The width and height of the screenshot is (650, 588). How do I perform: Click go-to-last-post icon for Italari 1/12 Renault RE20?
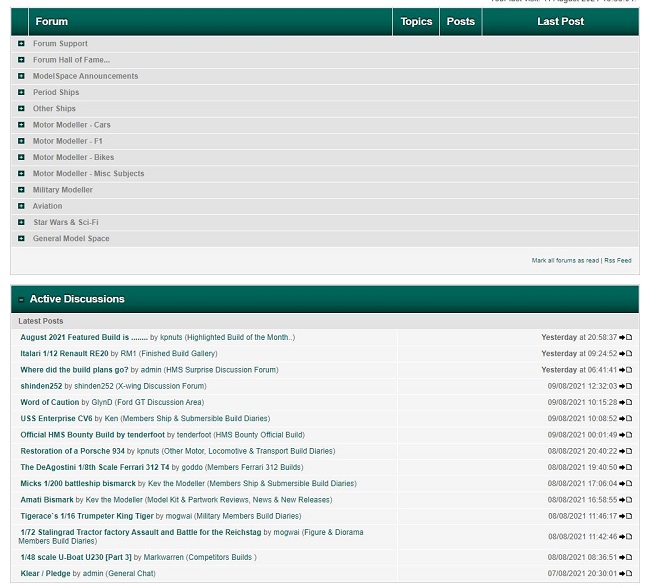point(626,354)
